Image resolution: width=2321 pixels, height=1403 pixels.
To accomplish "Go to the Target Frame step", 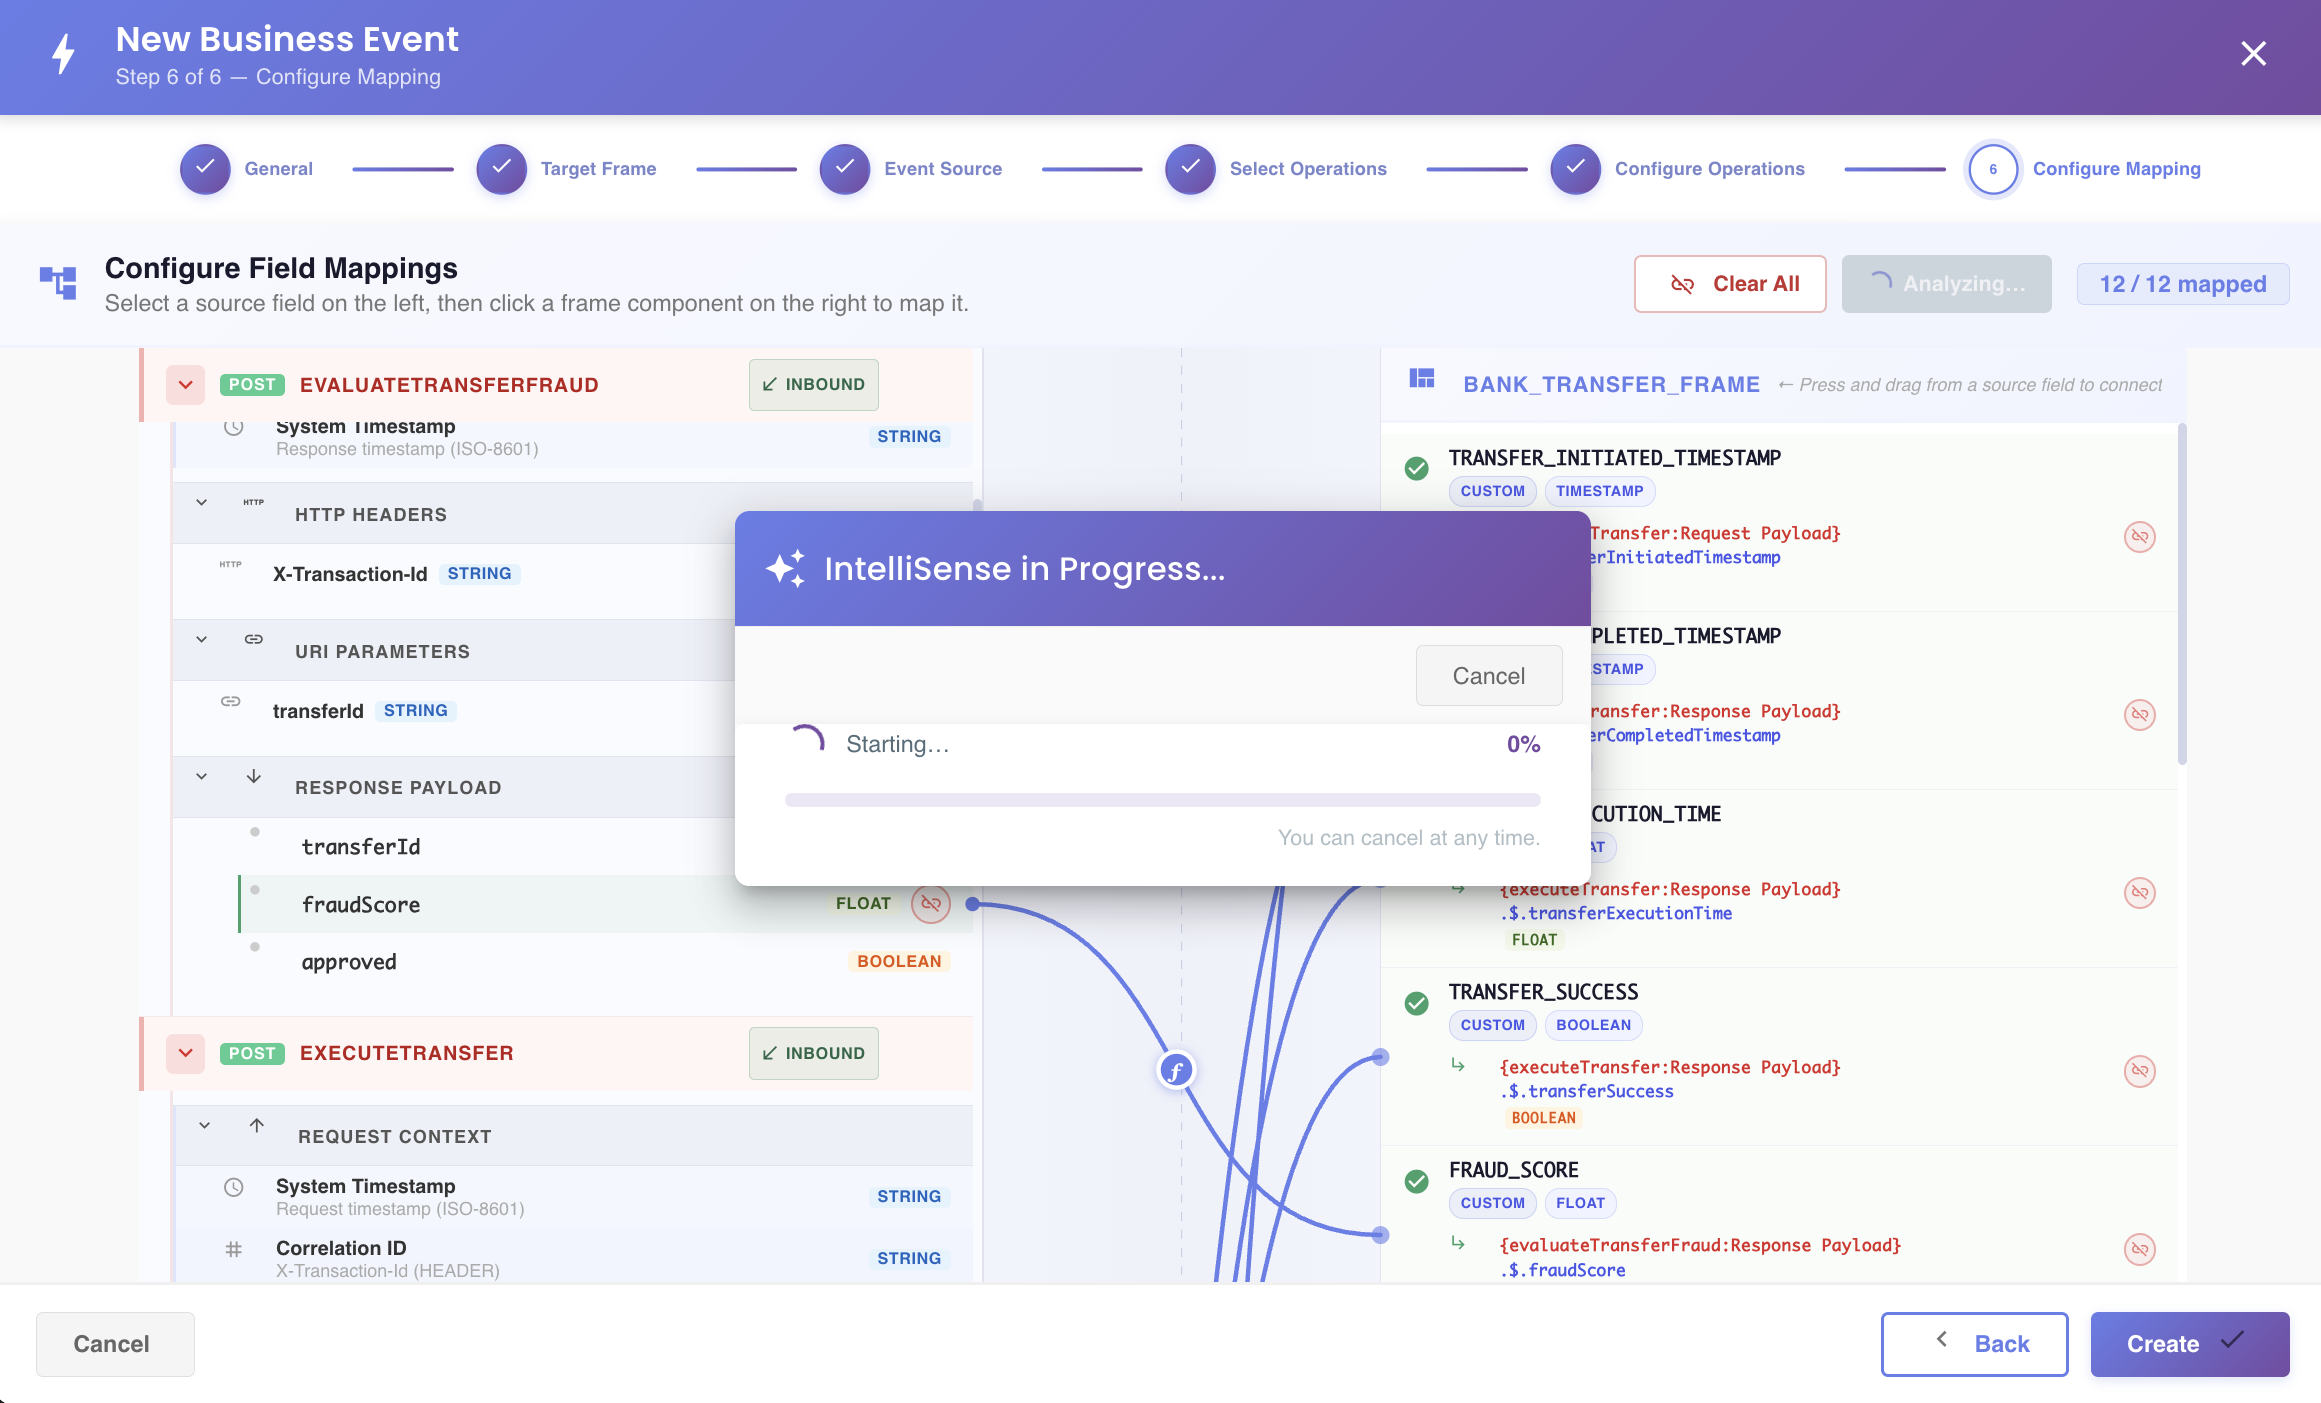I will point(567,169).
